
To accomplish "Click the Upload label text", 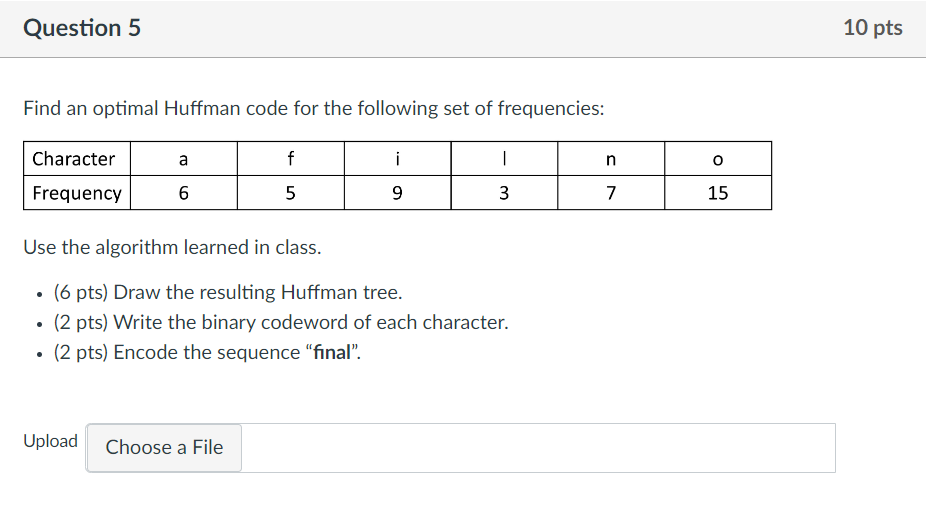I will tap(50, 441).
